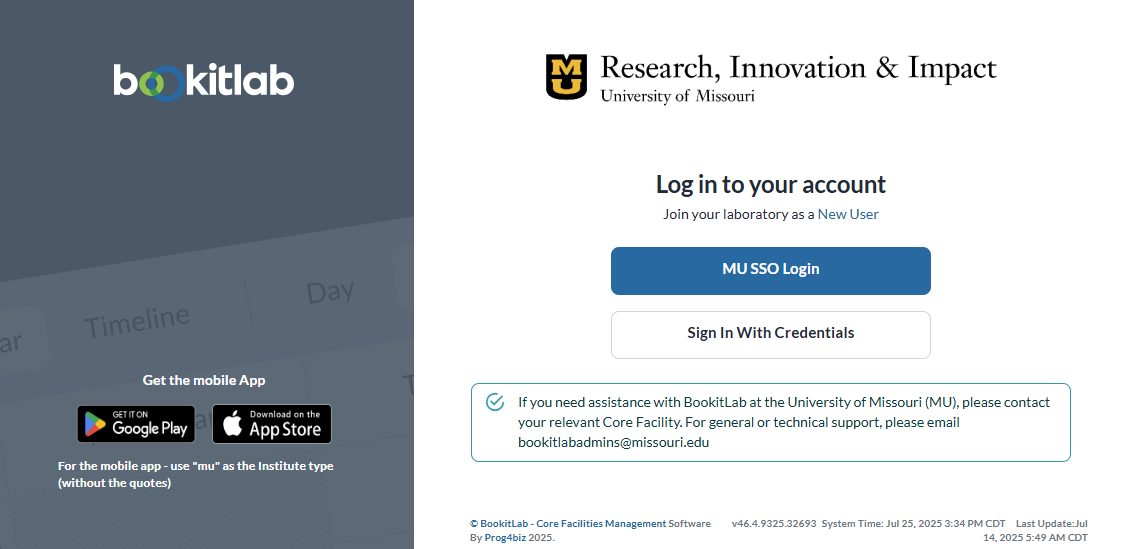Click the Google Play triangle icon

[95, 424]
